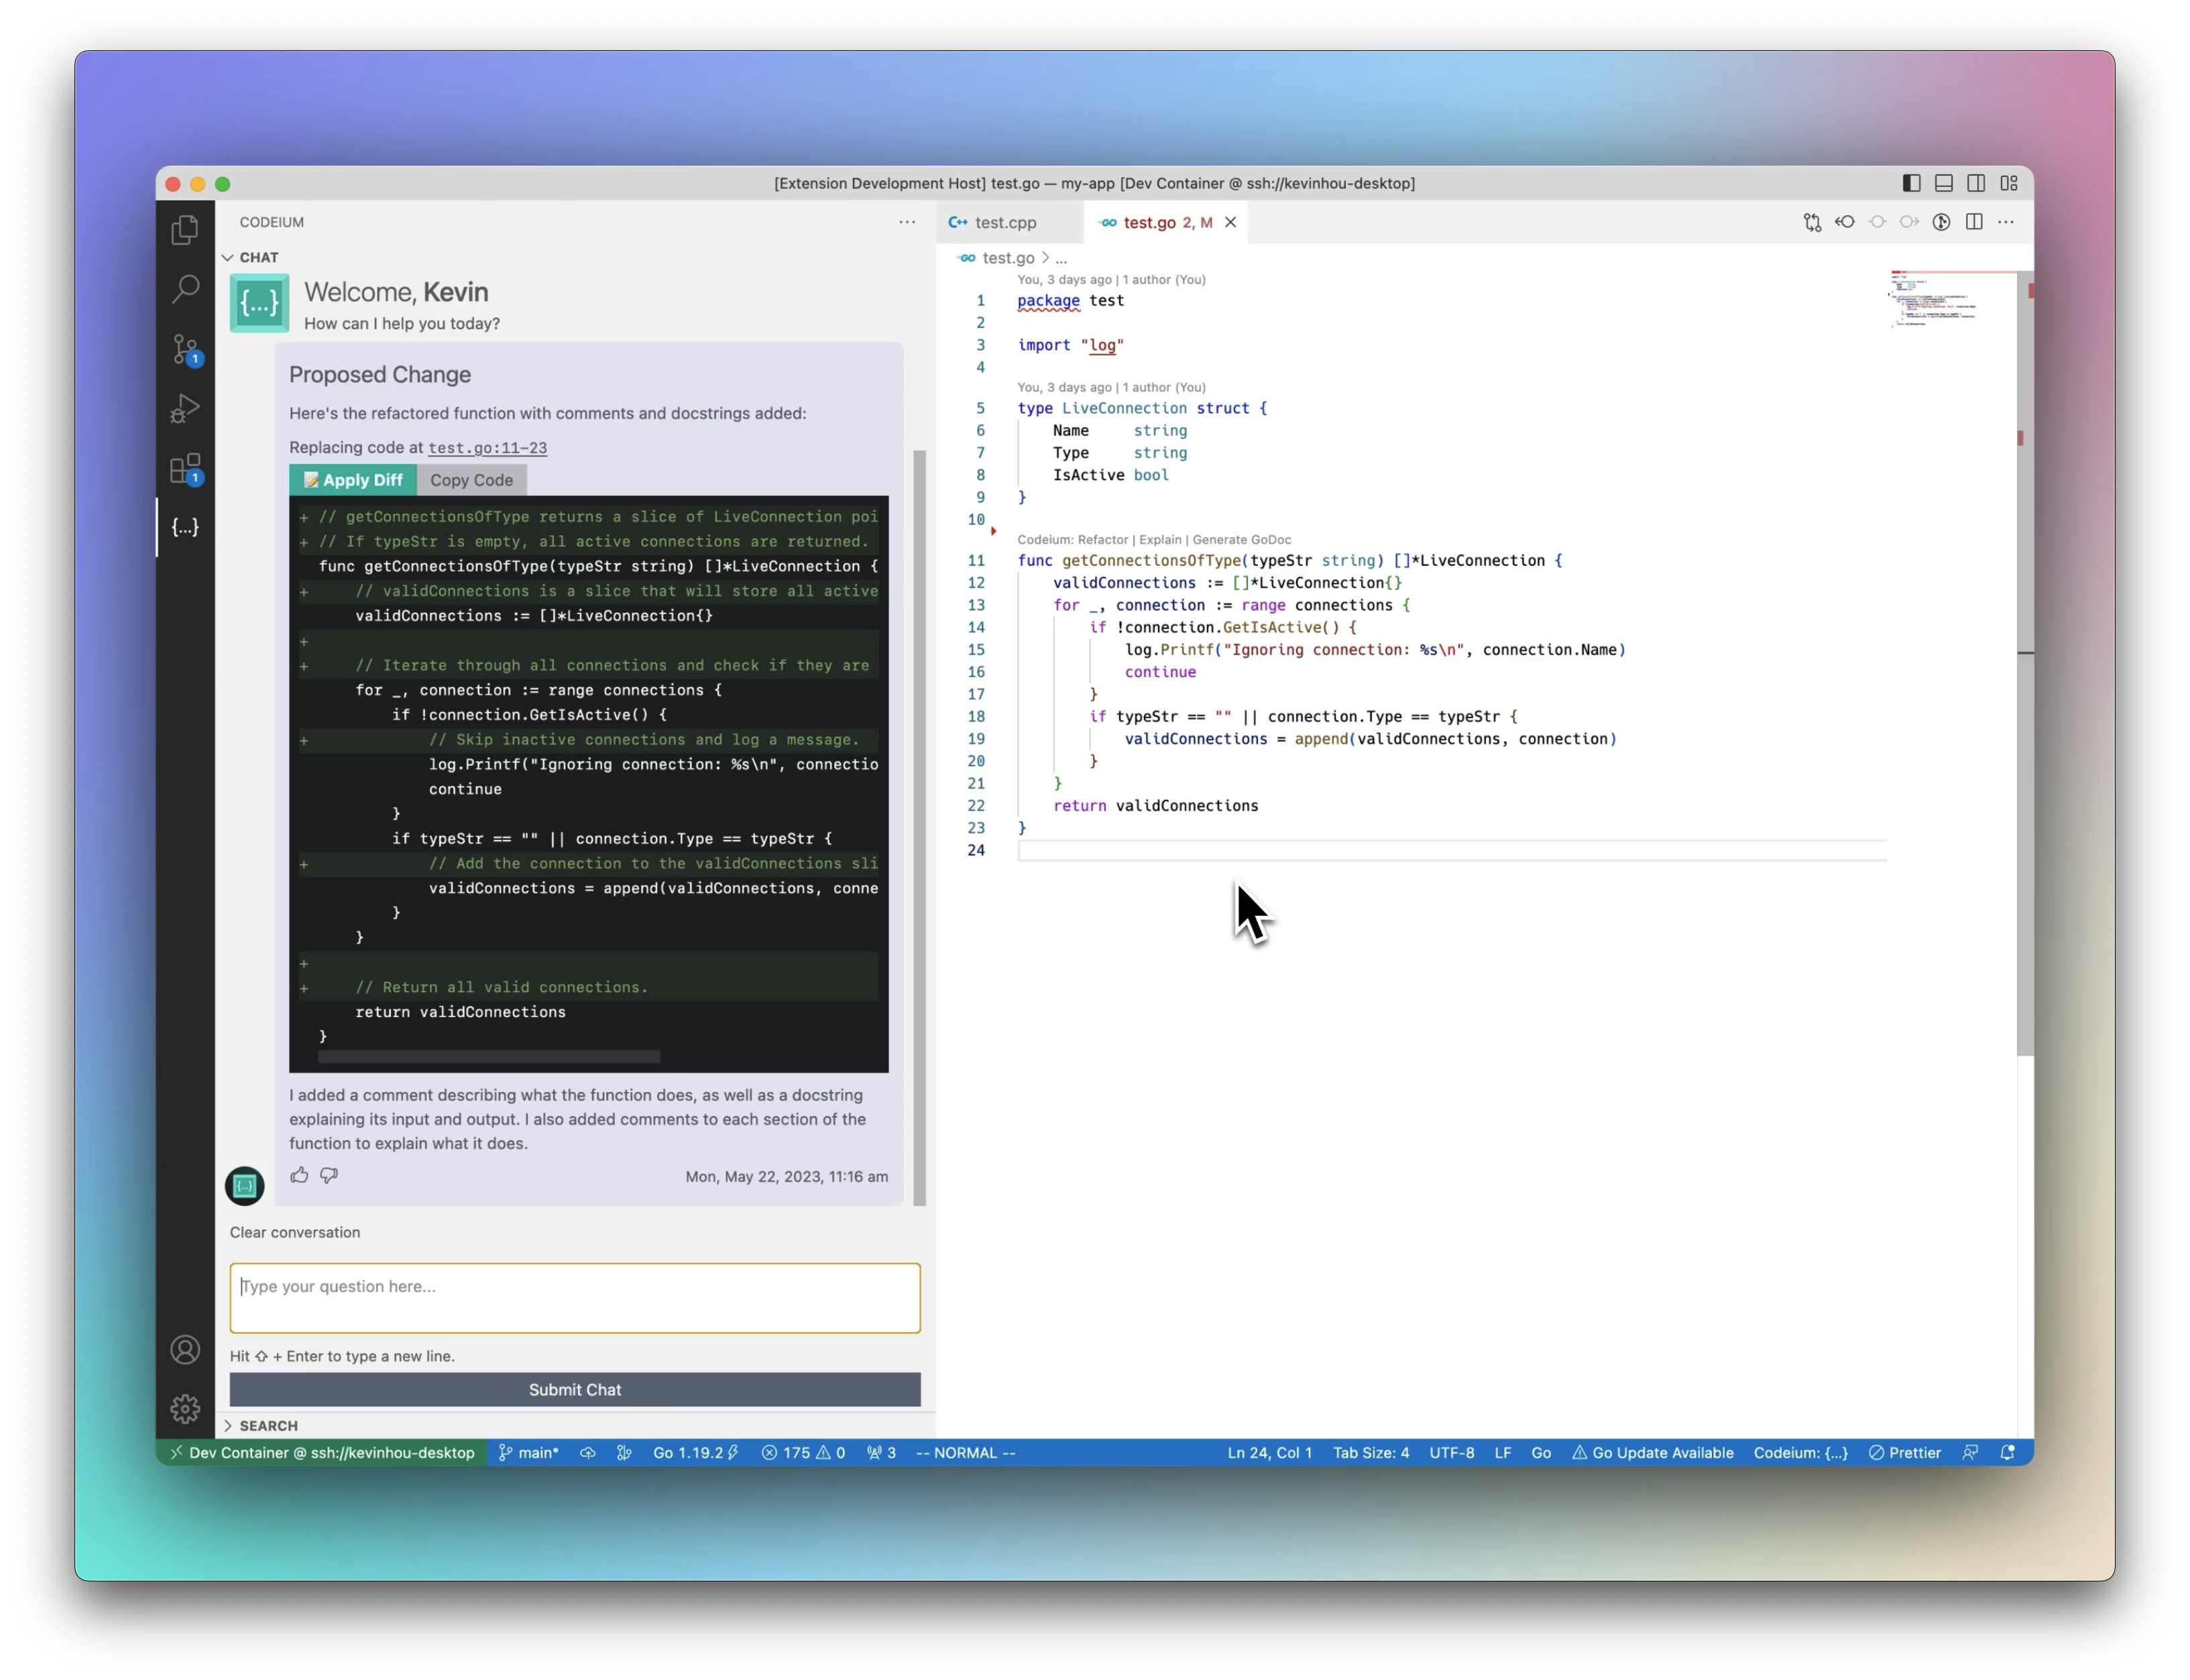Click the Codeium logo avatar below message

click(x=245, y=1186)
